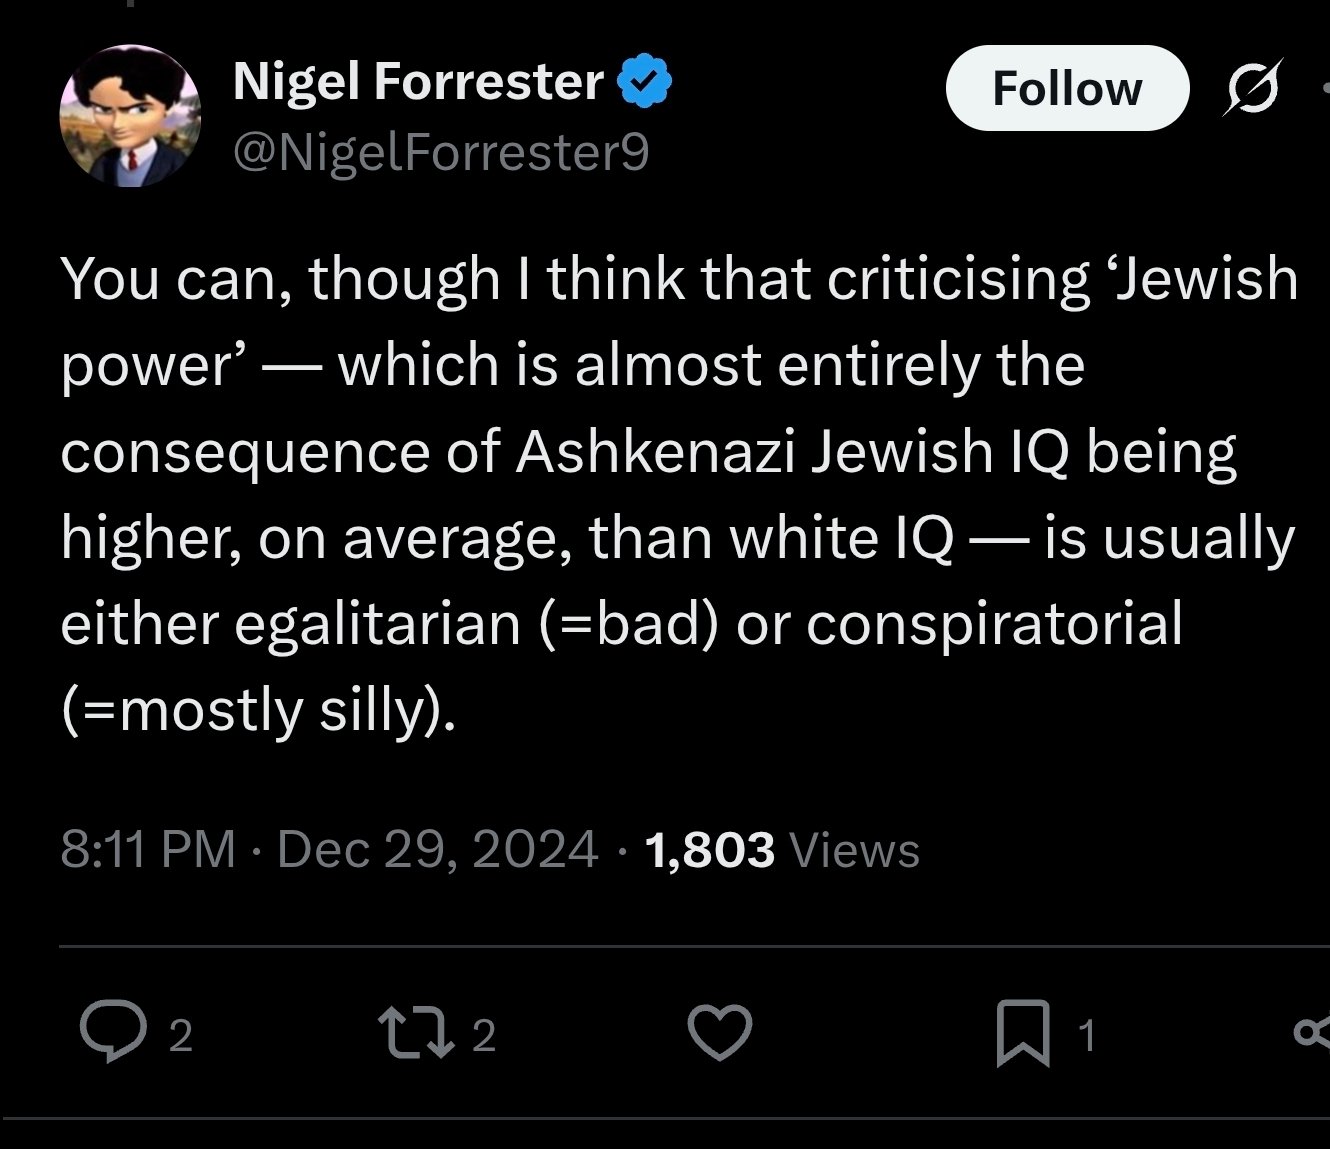Image resolution: width=1330 pixels, height=1149 pixels.
Task: Share the post via the share icon
Action: pos(1312,1033)
